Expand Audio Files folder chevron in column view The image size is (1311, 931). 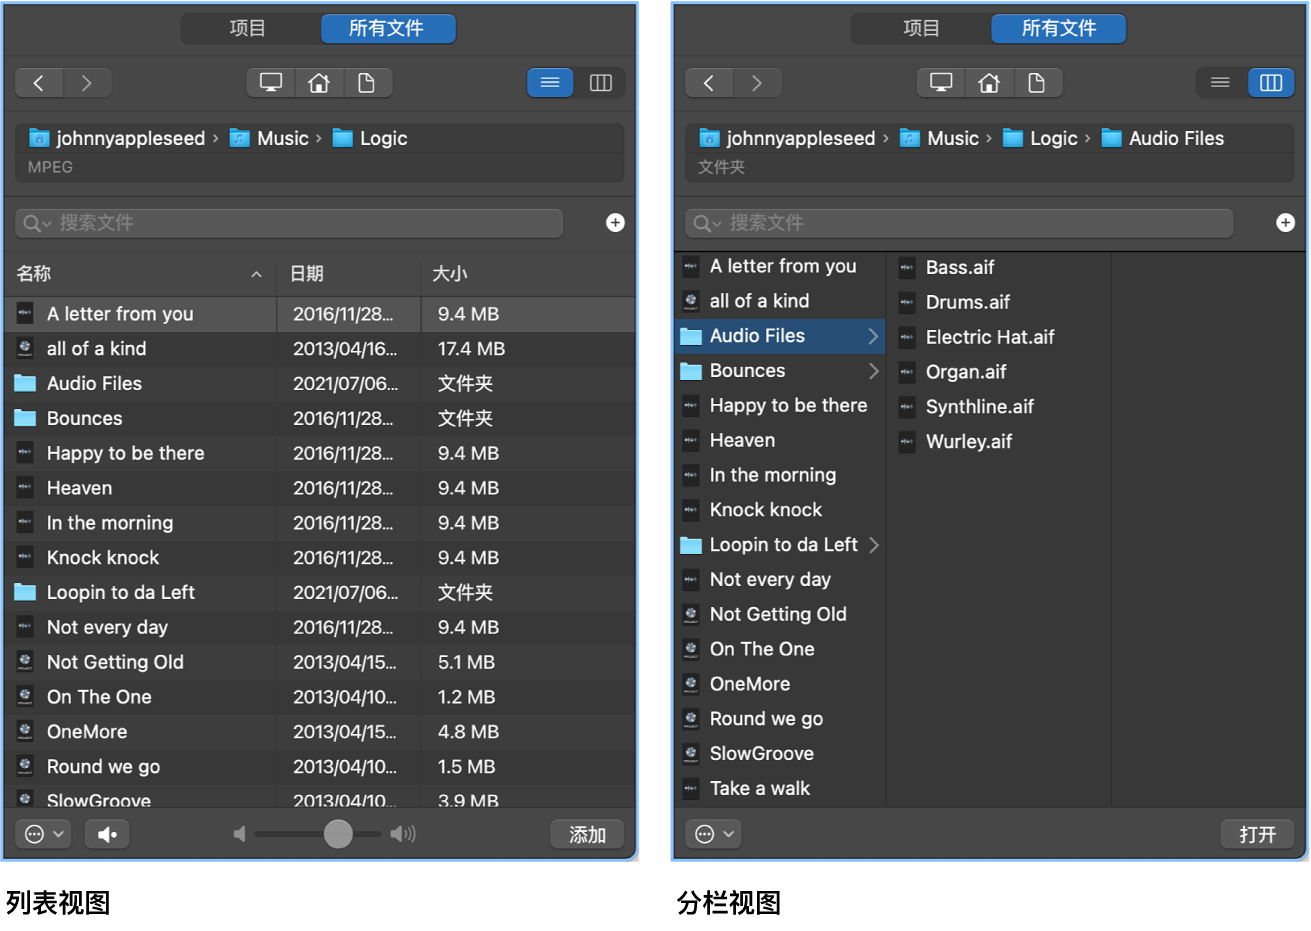pyautogui.click(x=873, y=336)
